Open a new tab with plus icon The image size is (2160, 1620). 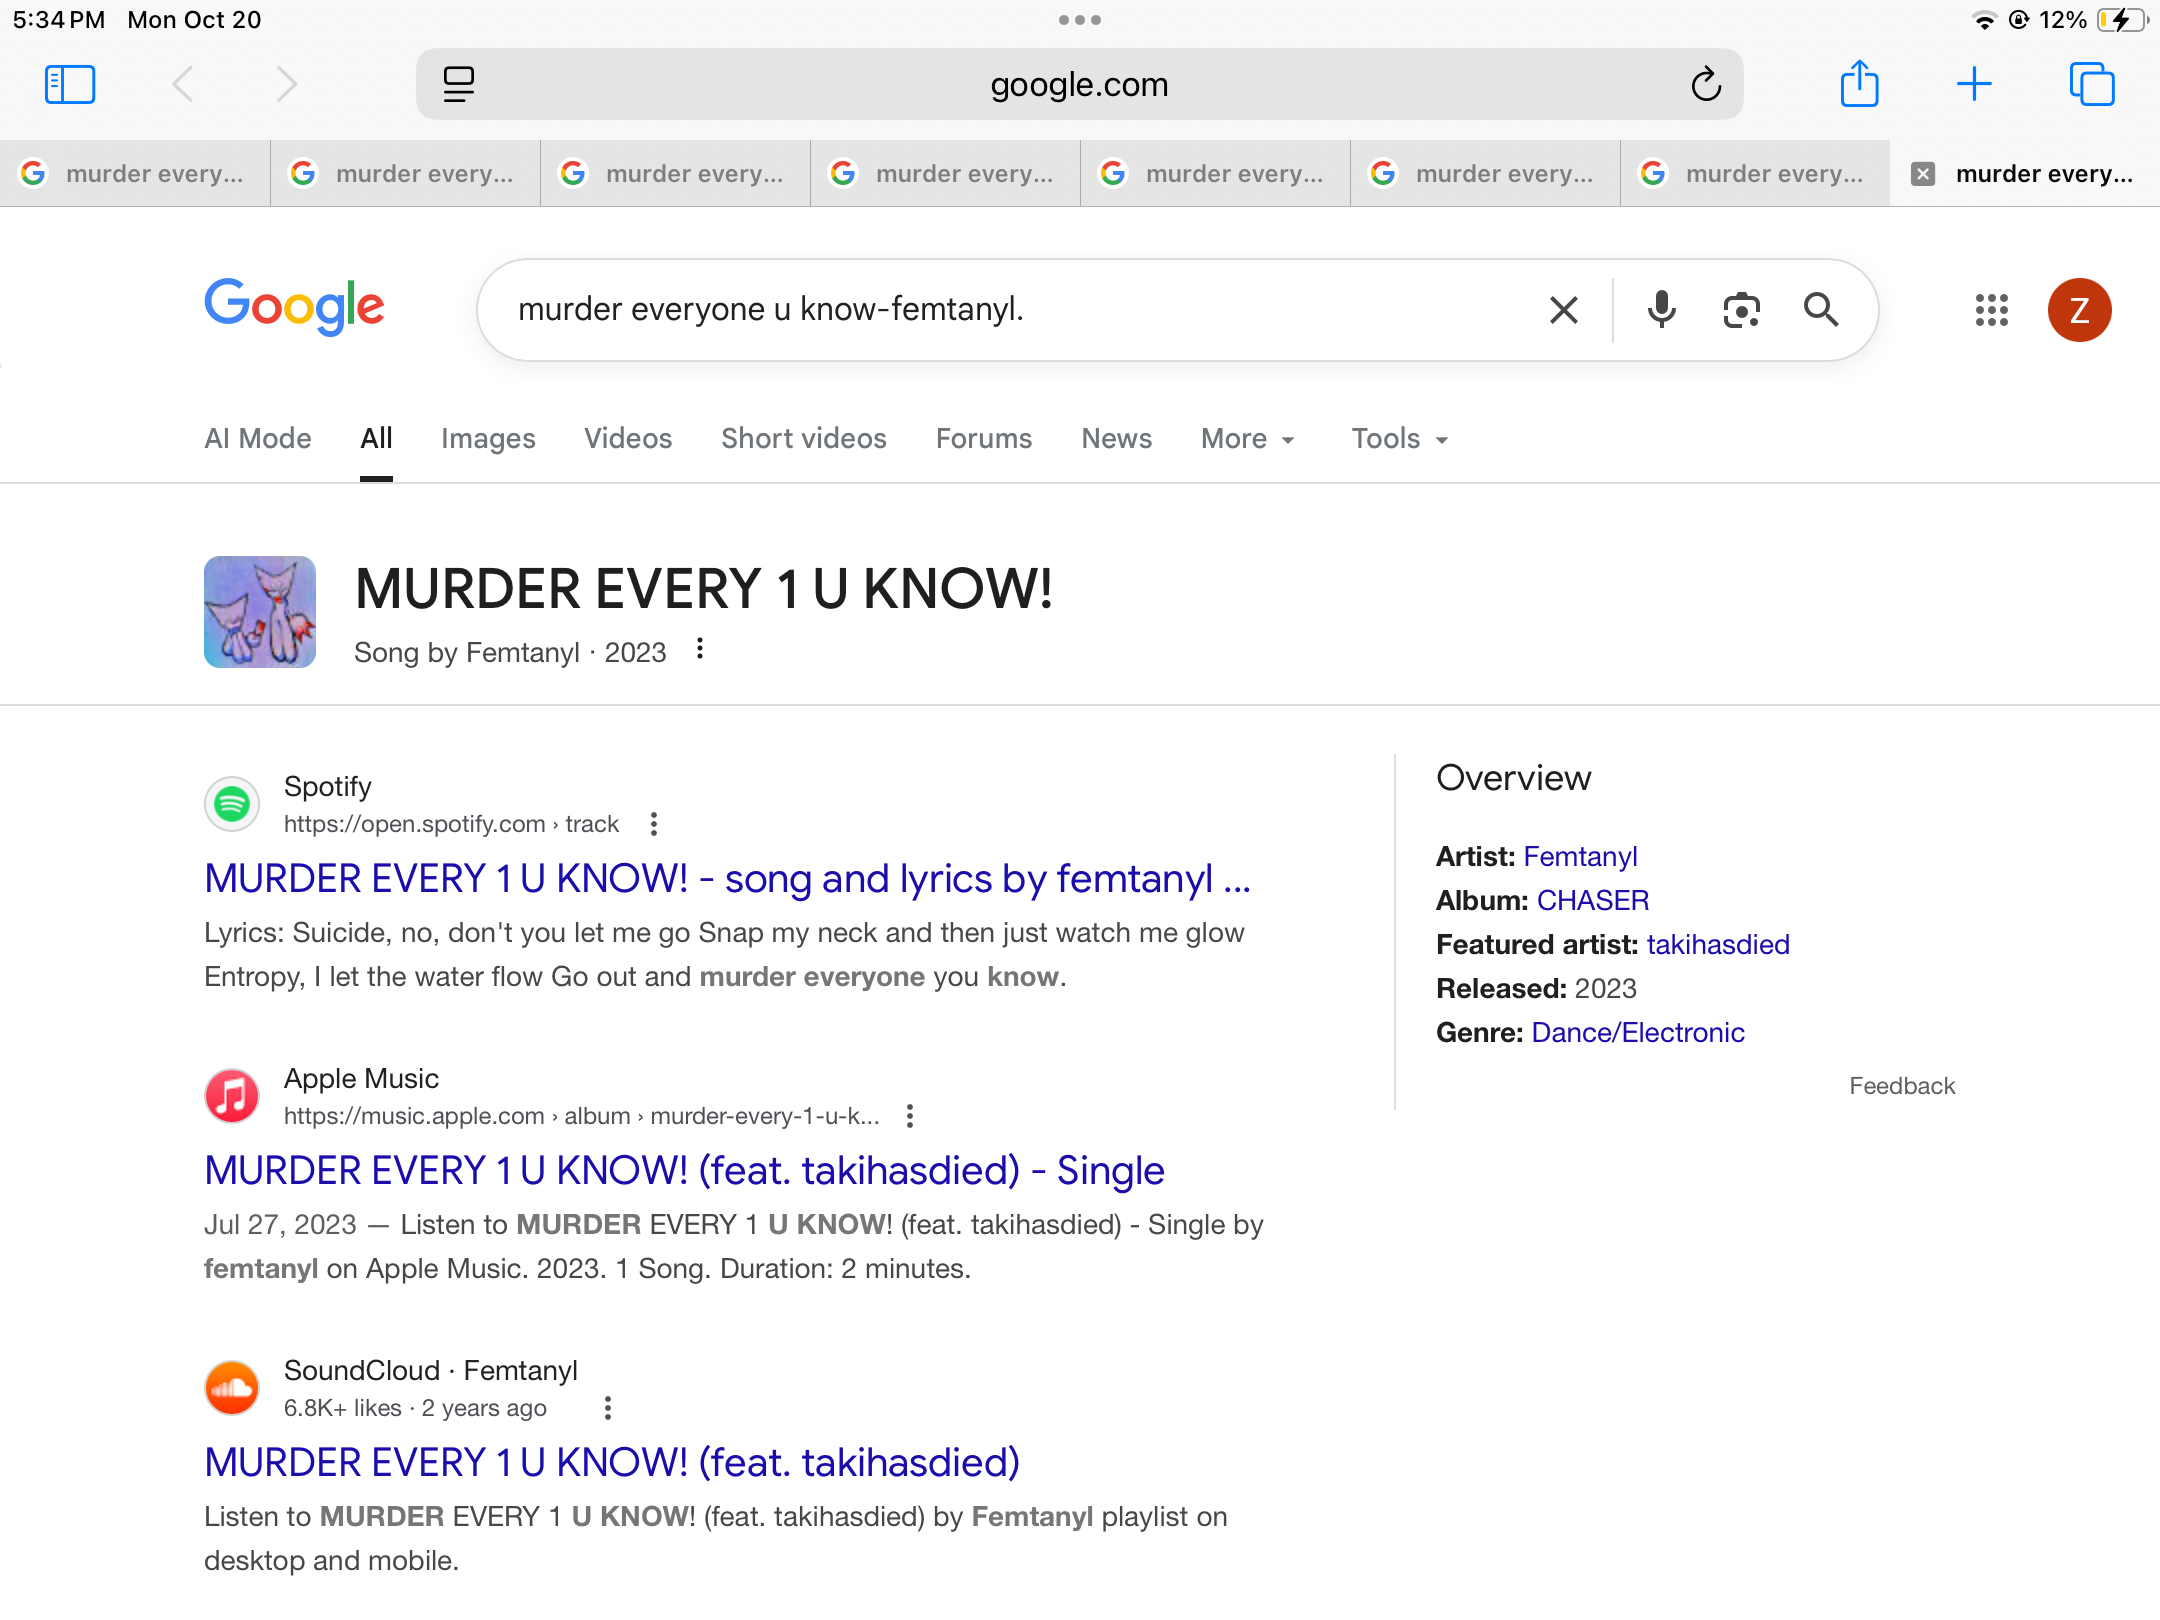click(x=1974, y=84)
